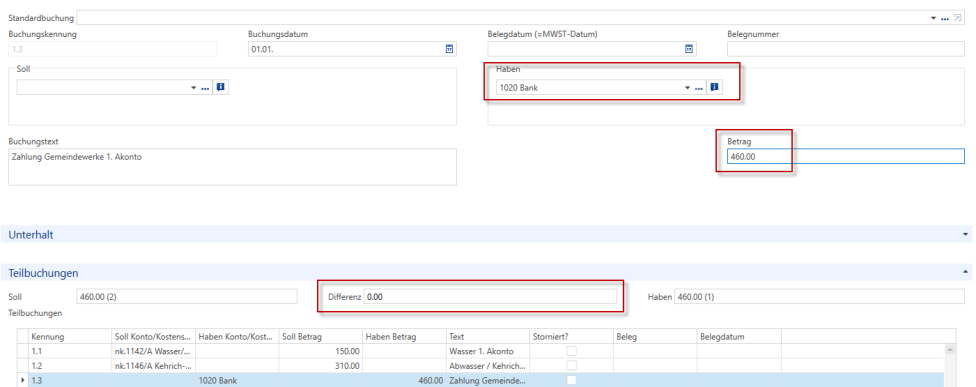Toggle Storniert checkbox for row 1.1

(x=571, y=351)
